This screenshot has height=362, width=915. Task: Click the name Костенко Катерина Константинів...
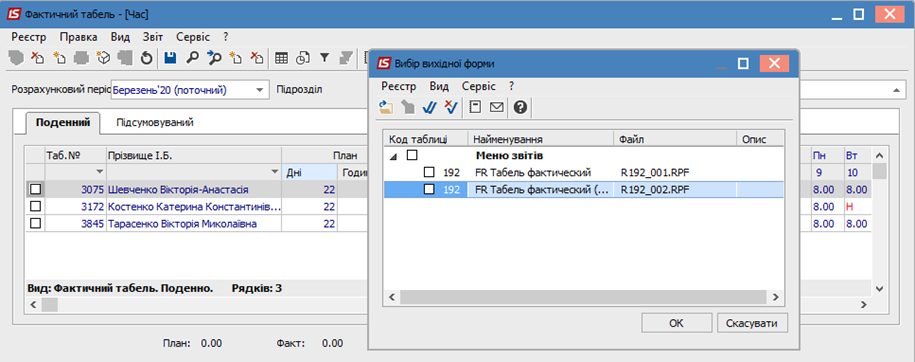[194, 206]
